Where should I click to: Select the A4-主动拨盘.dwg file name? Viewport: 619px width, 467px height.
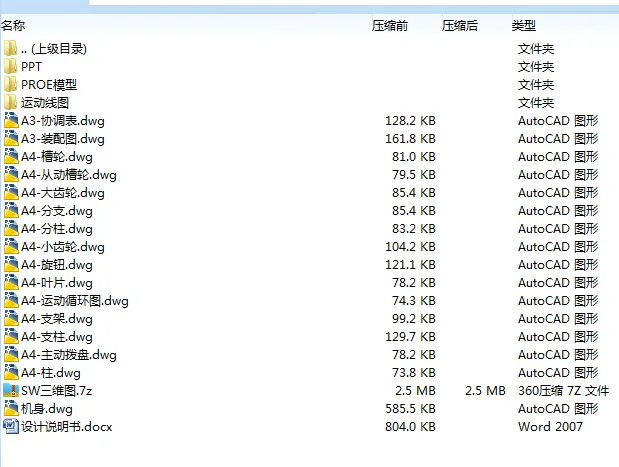pos(69,354)
